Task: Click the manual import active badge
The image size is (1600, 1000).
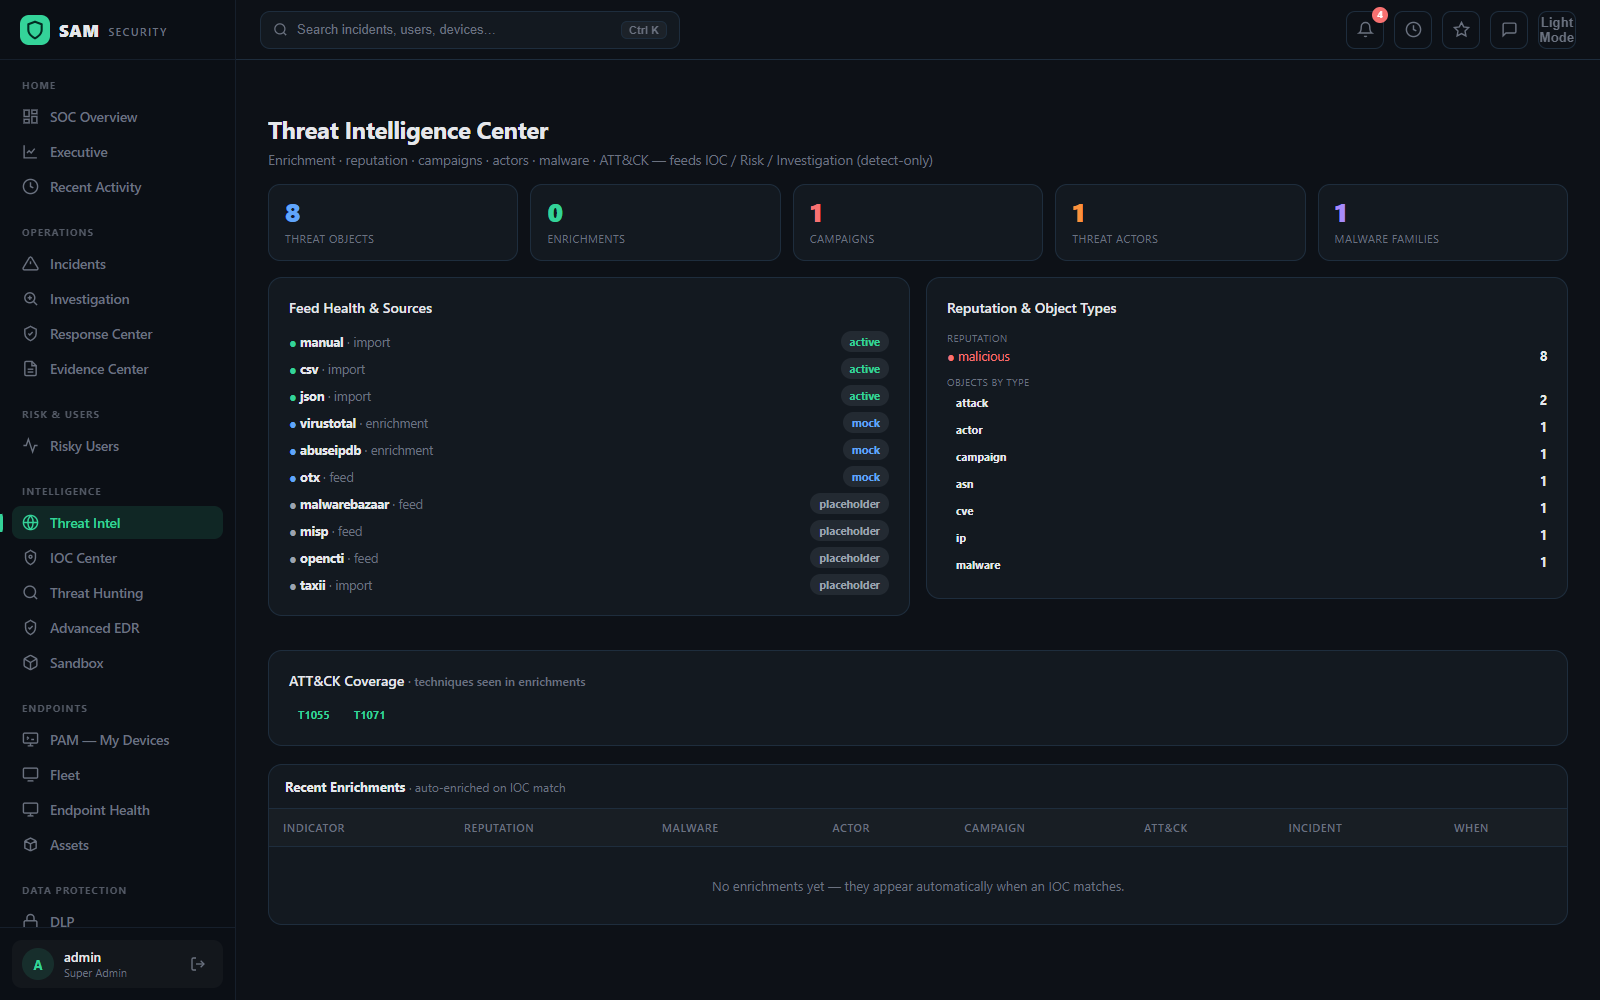Action: point(865,342)
